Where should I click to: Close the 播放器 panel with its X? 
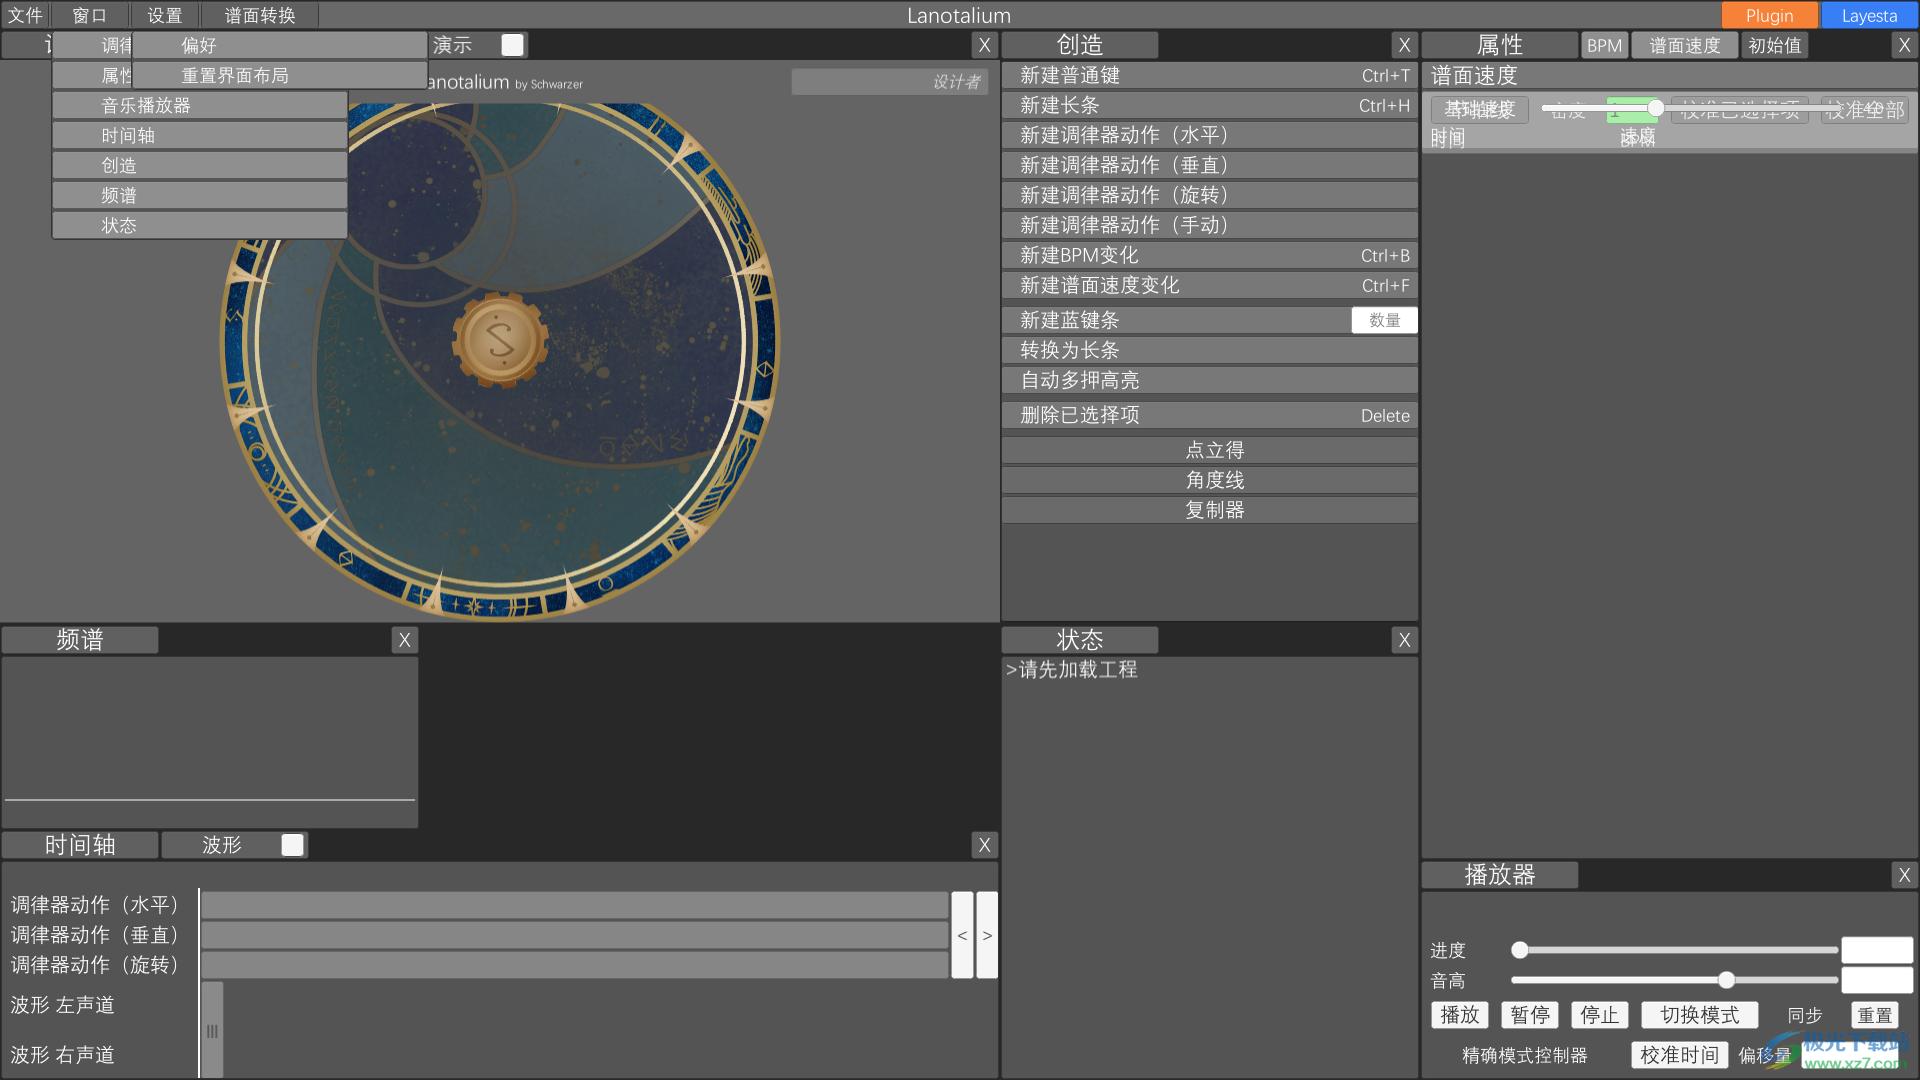(x=1904, y=875)
